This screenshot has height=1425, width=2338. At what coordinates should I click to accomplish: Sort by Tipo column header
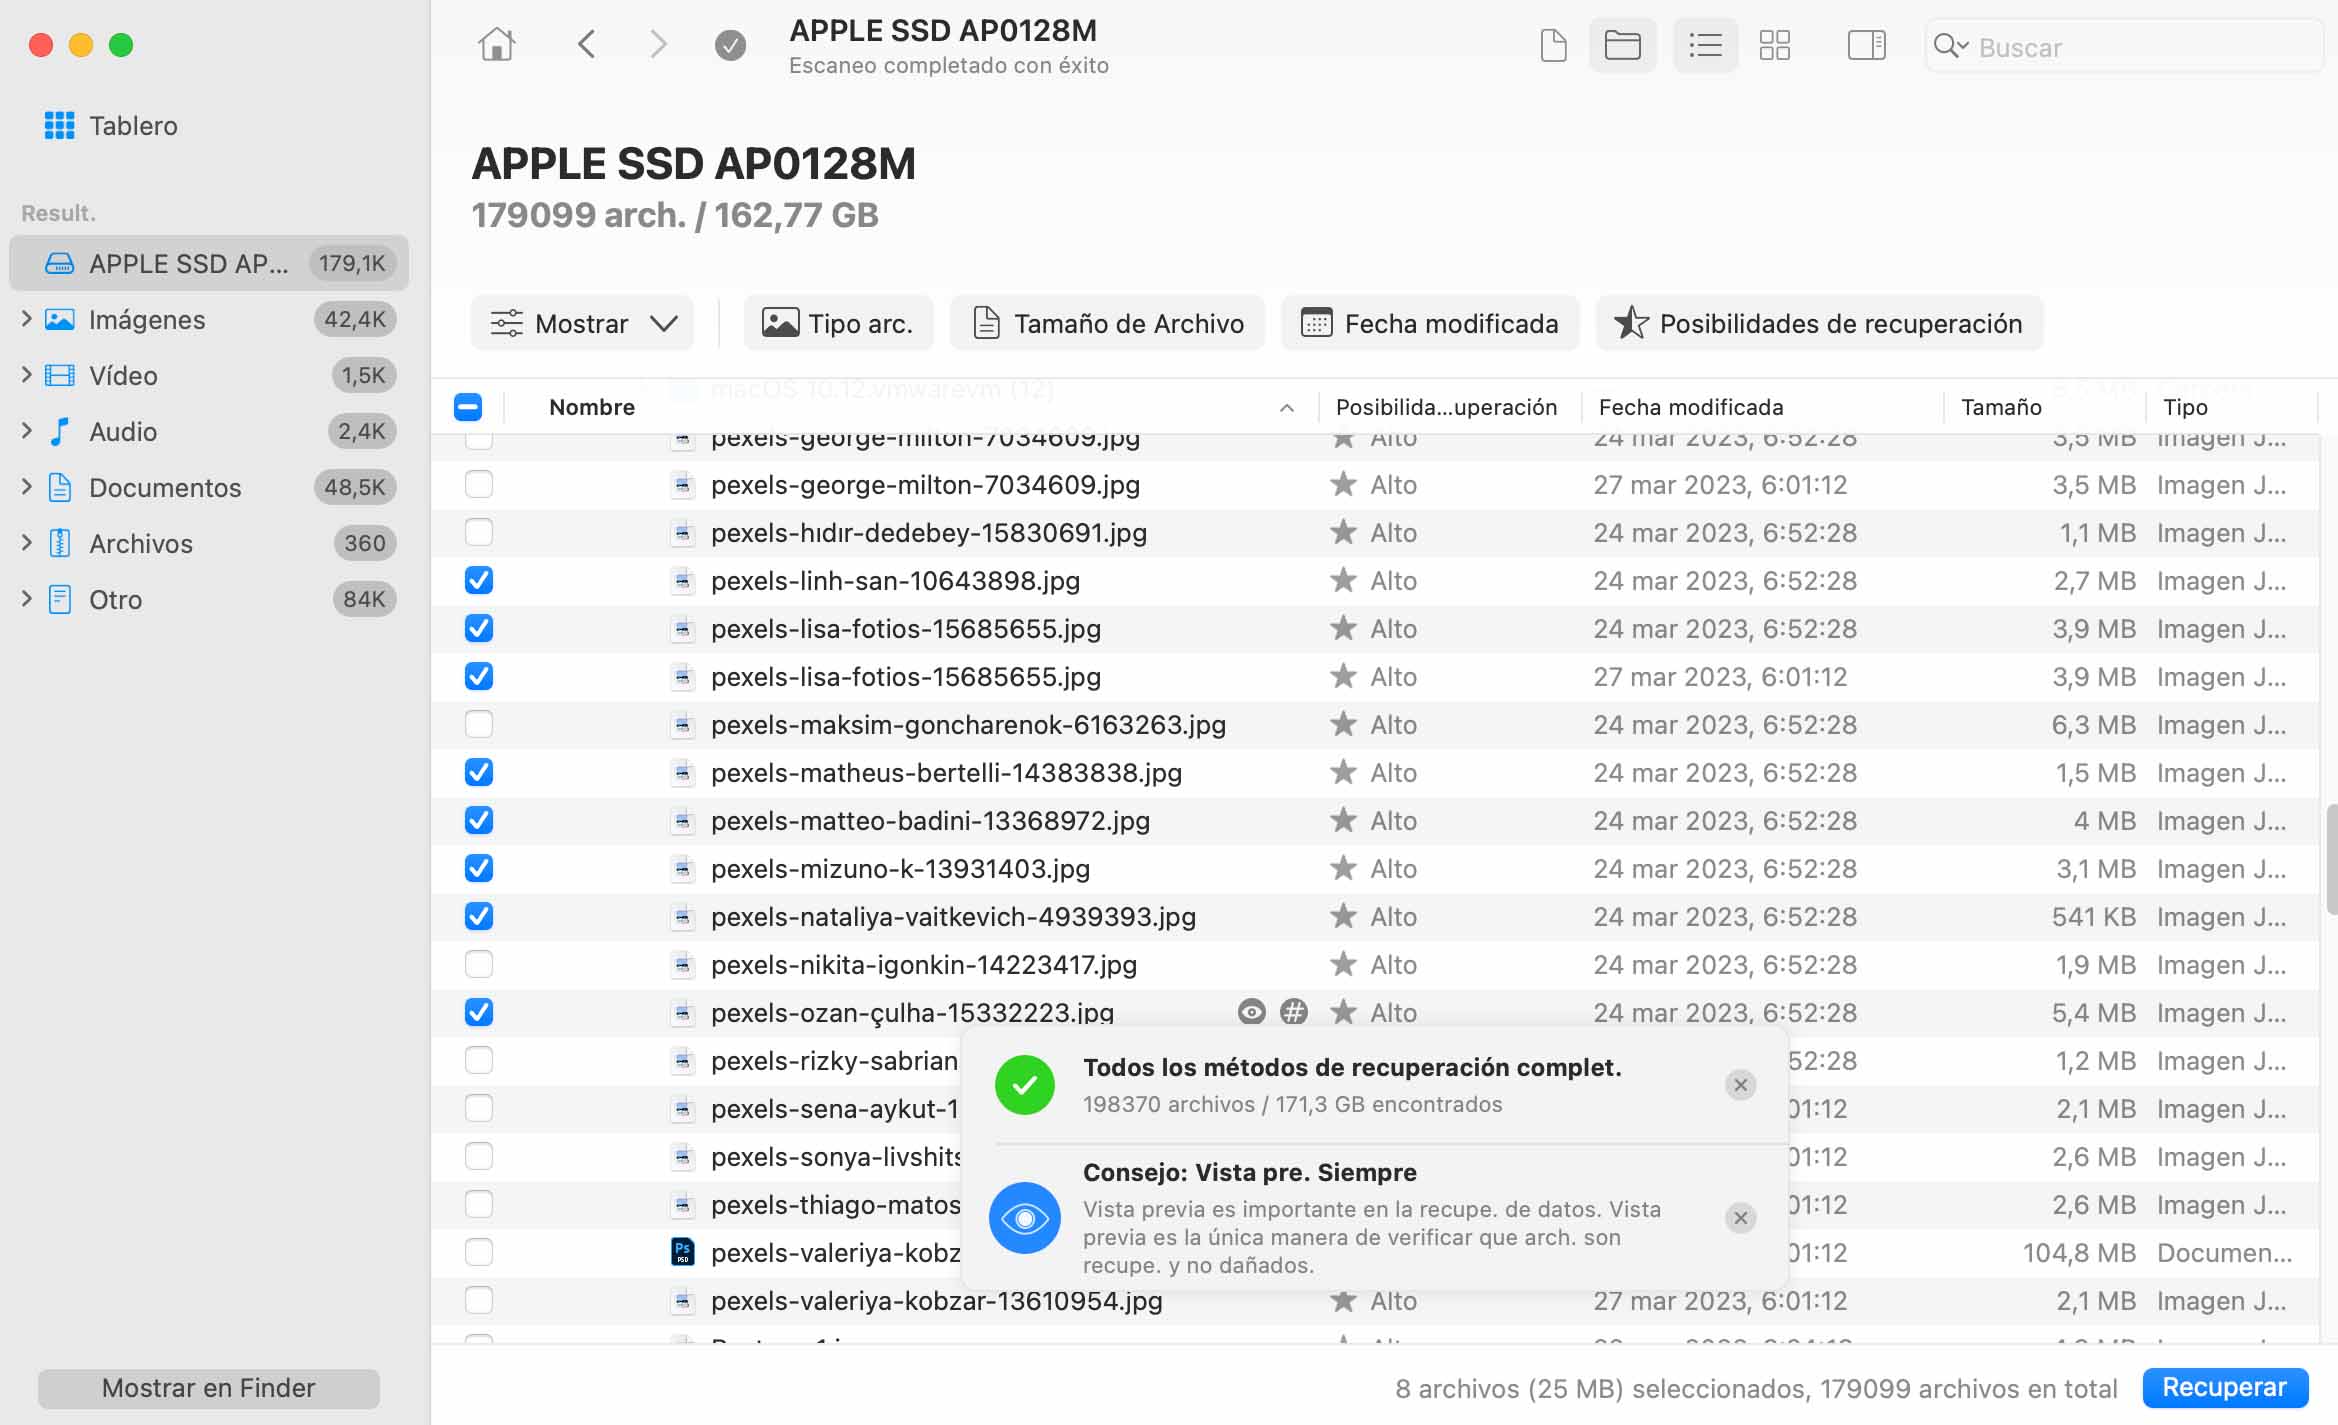[x=2185, y=407]
